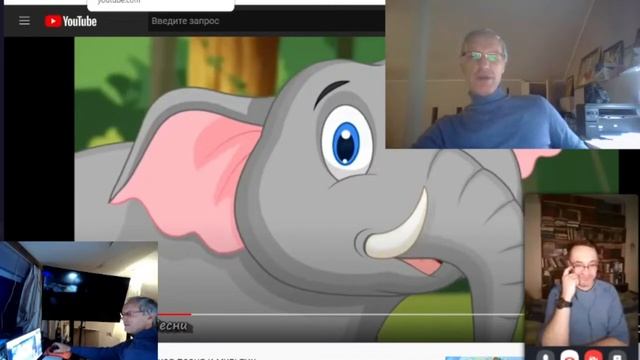
Task: Click the red button in call controls
Action: point(593,356)
